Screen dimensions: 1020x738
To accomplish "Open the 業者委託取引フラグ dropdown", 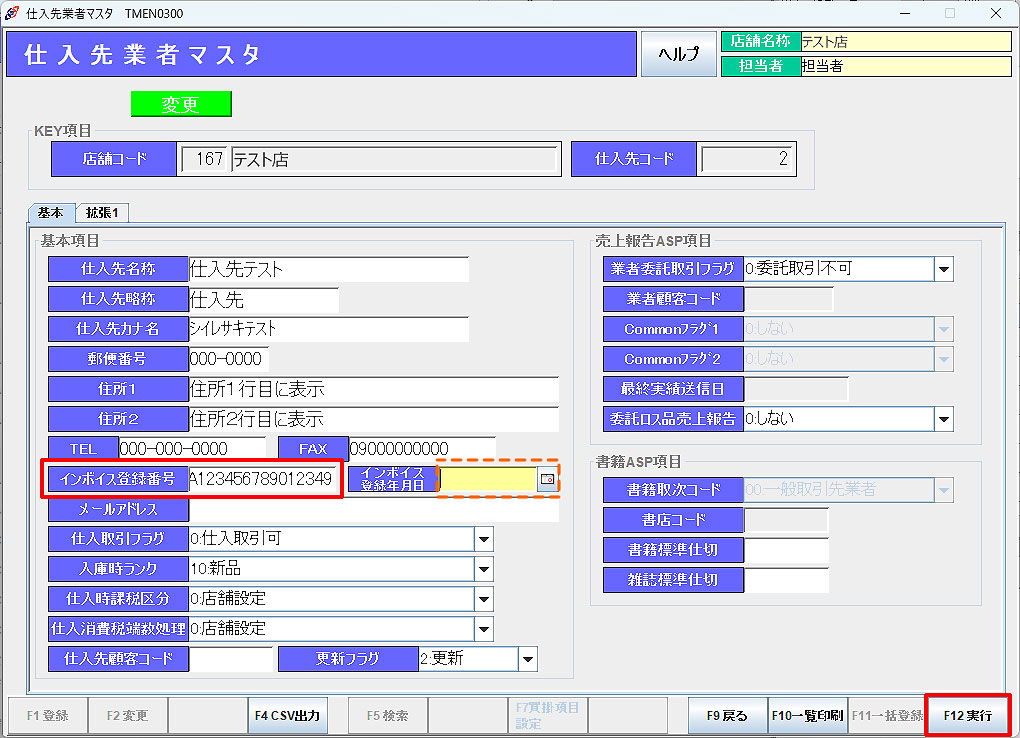I will [943, 269].
